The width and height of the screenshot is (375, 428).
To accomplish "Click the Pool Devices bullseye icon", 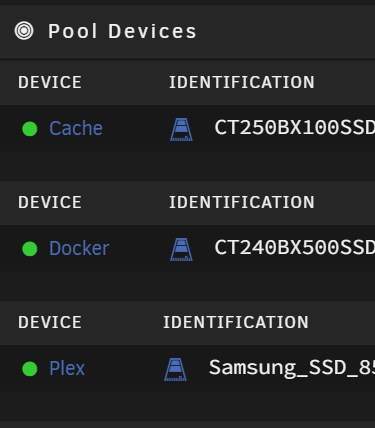I will 24,31.
